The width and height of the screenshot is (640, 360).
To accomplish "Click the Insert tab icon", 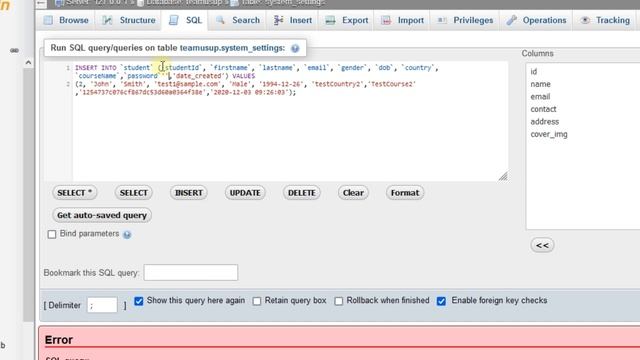I will pyautogui.click(x=278, y=20).
